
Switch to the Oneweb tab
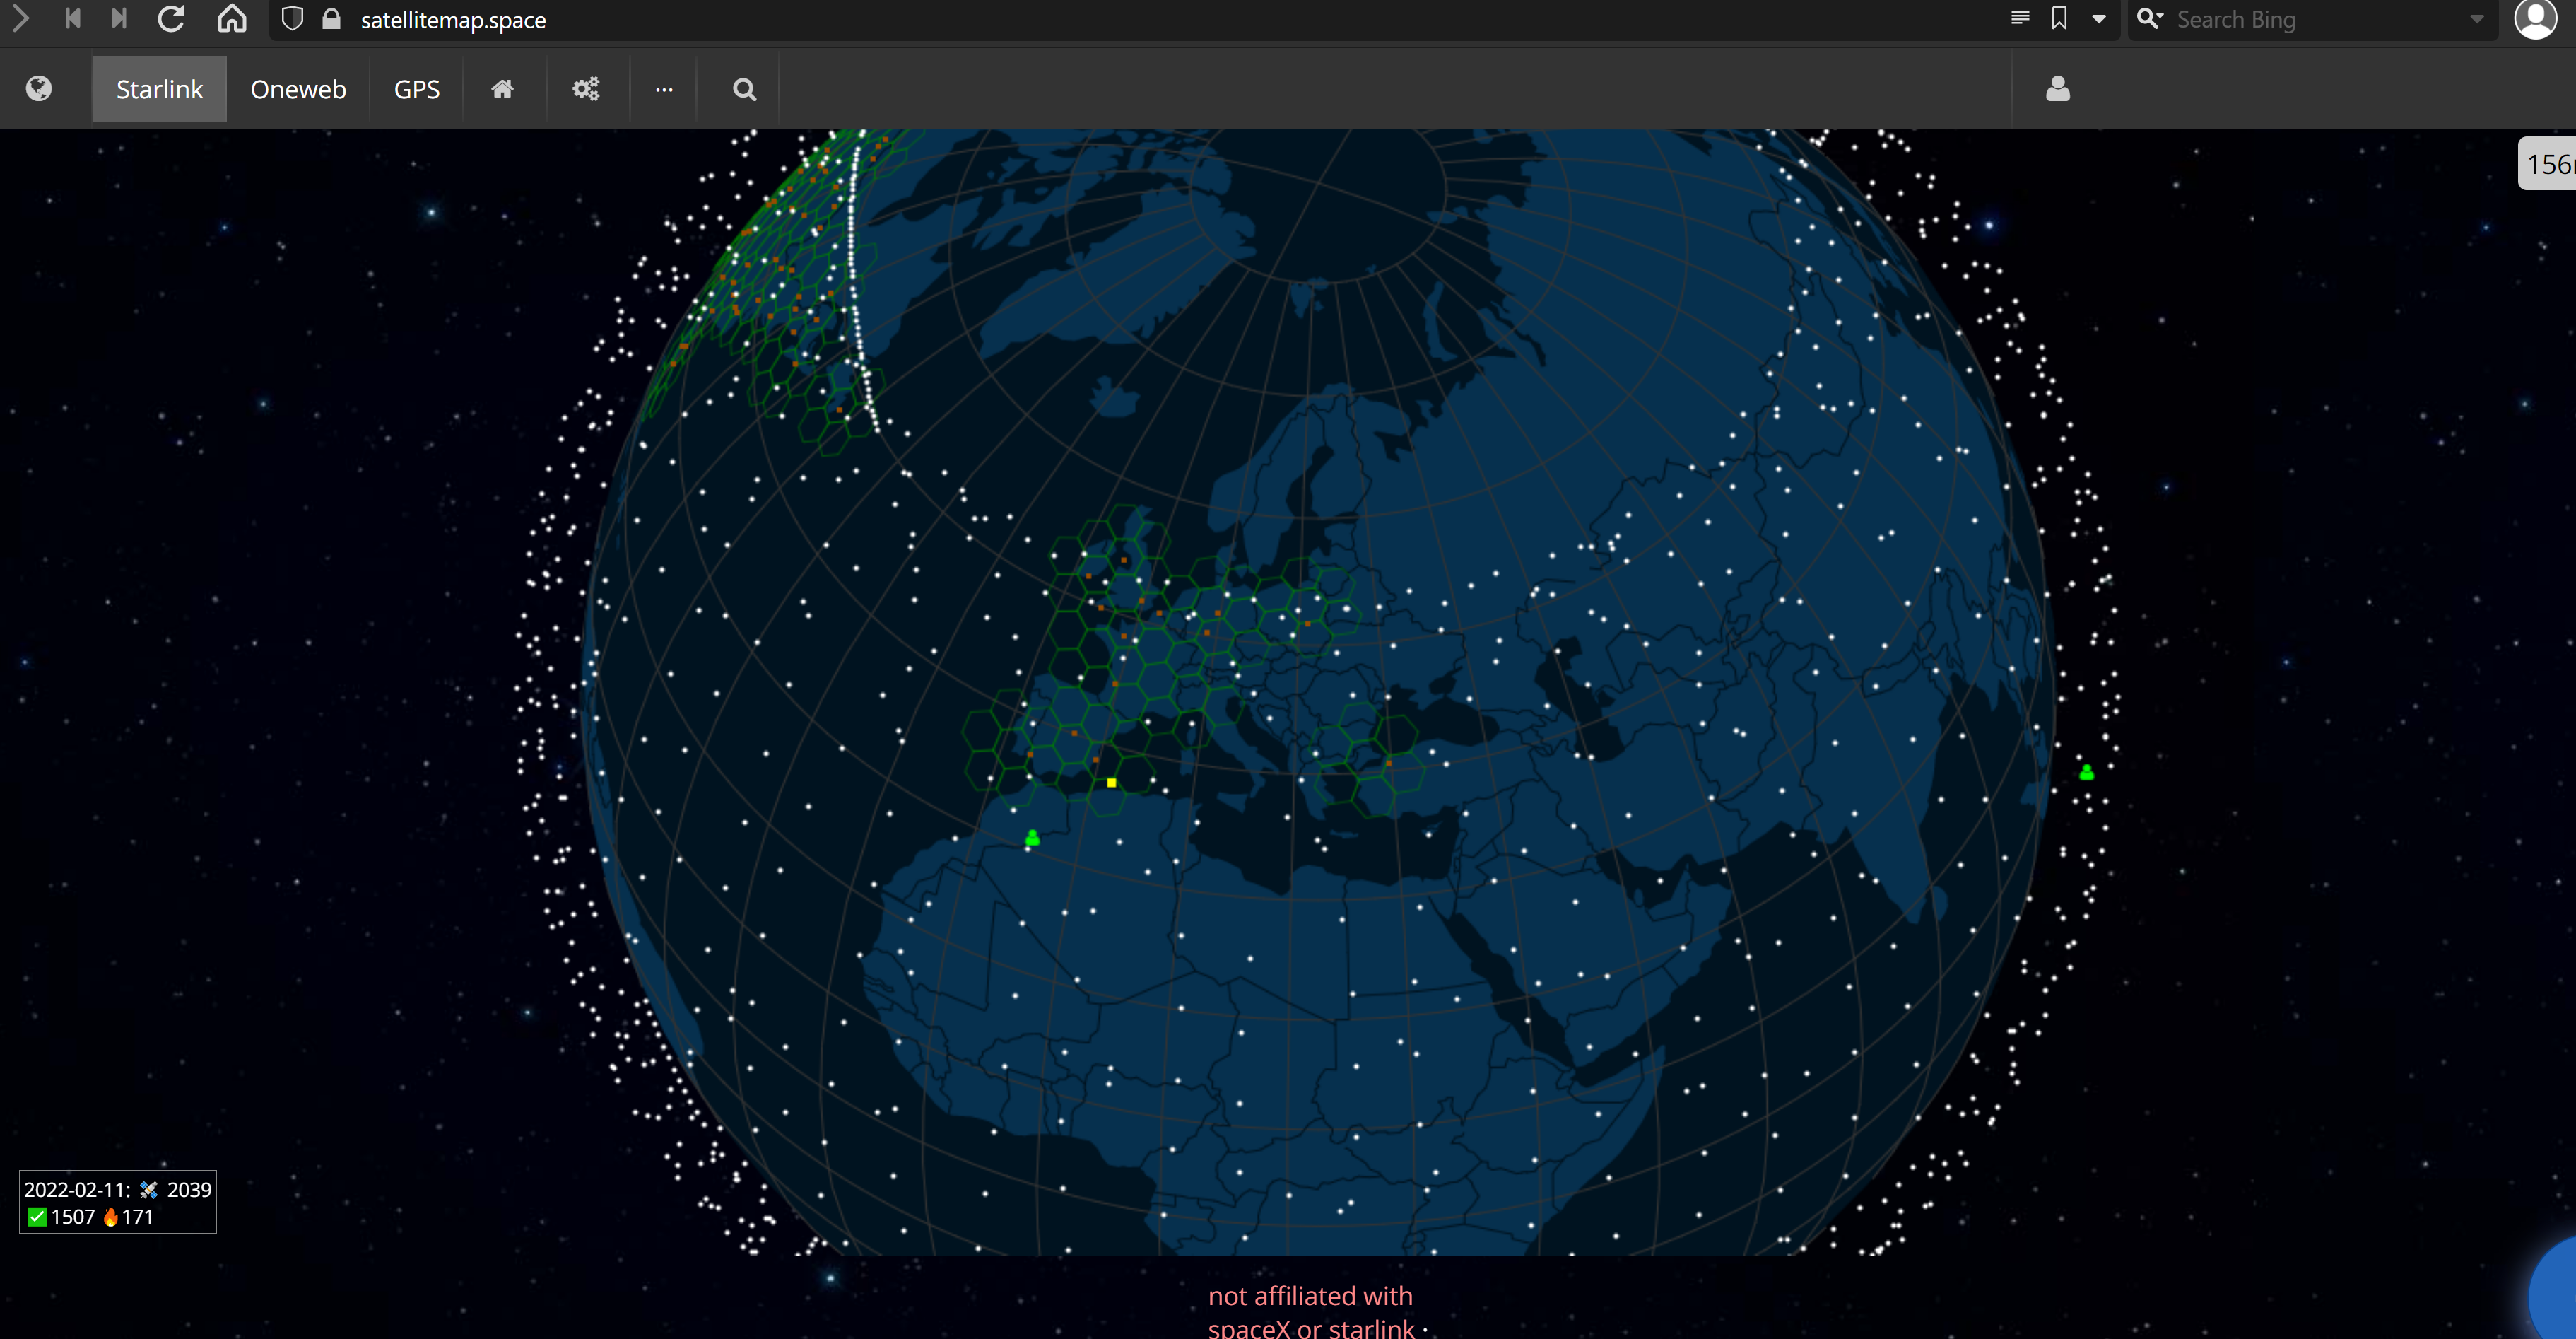click(x=298, y=89)
